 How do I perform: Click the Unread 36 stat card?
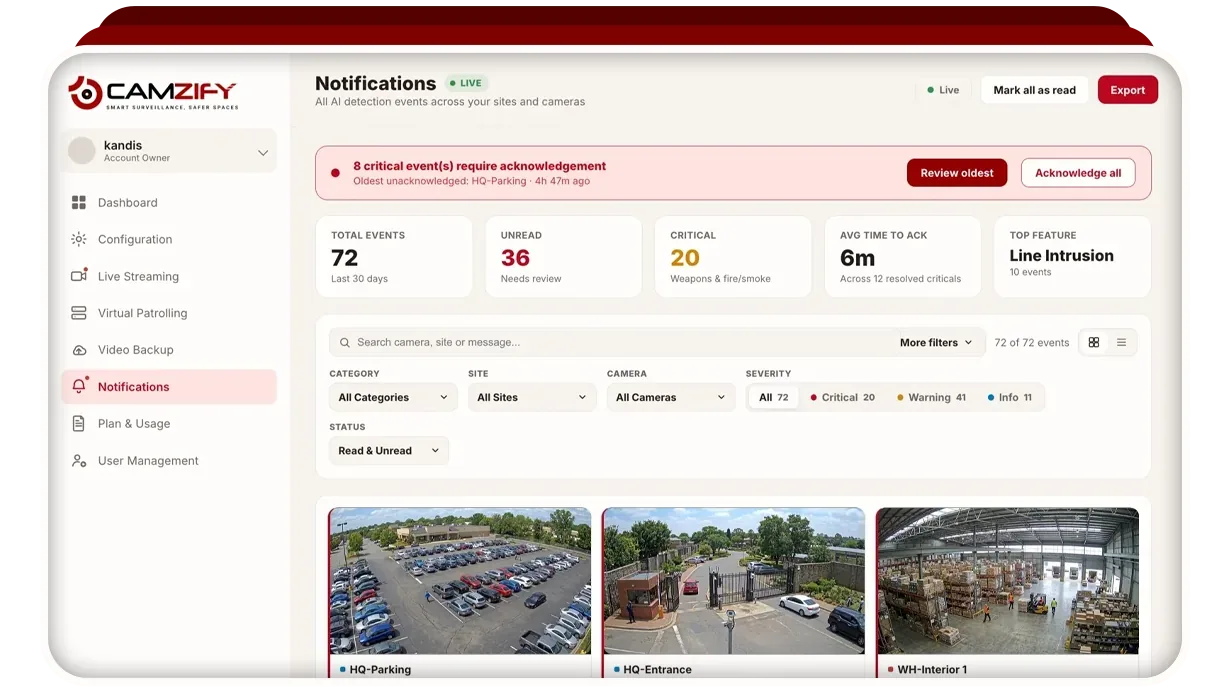[x=563, y=257]
